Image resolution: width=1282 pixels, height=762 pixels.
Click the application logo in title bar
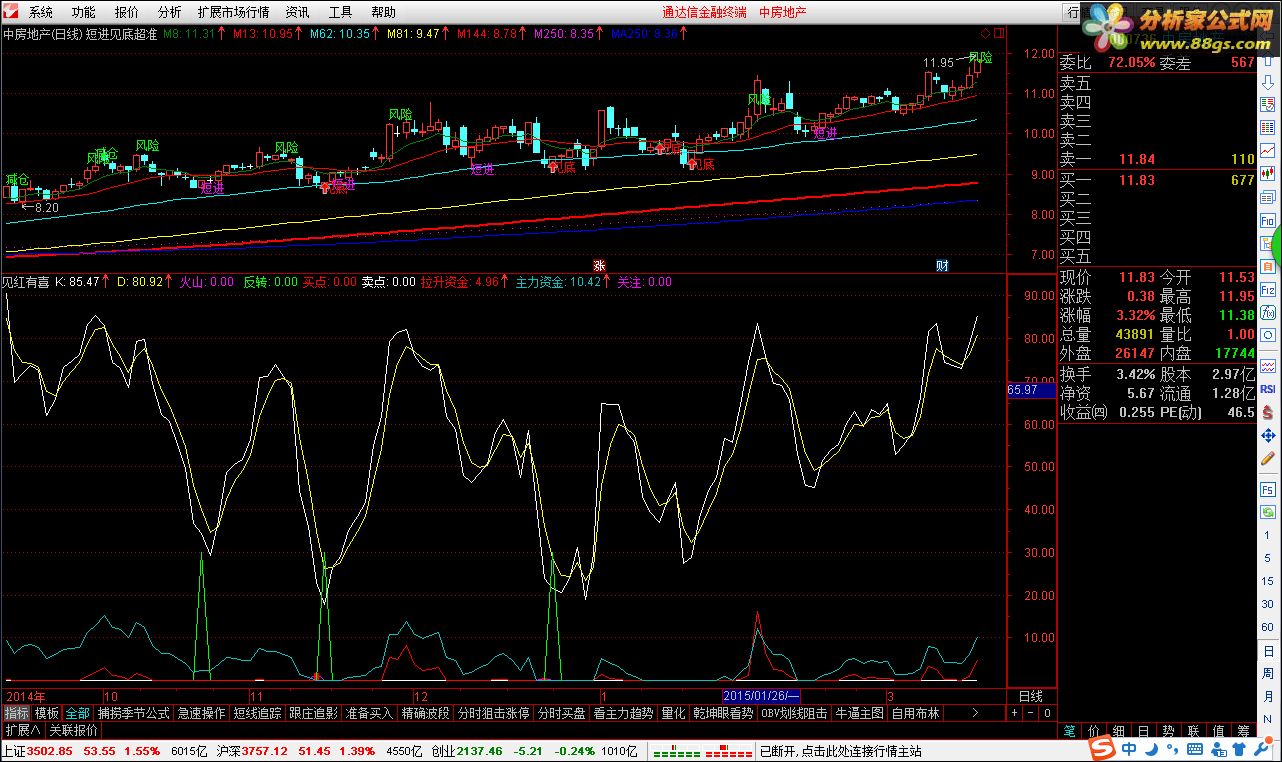10,12
